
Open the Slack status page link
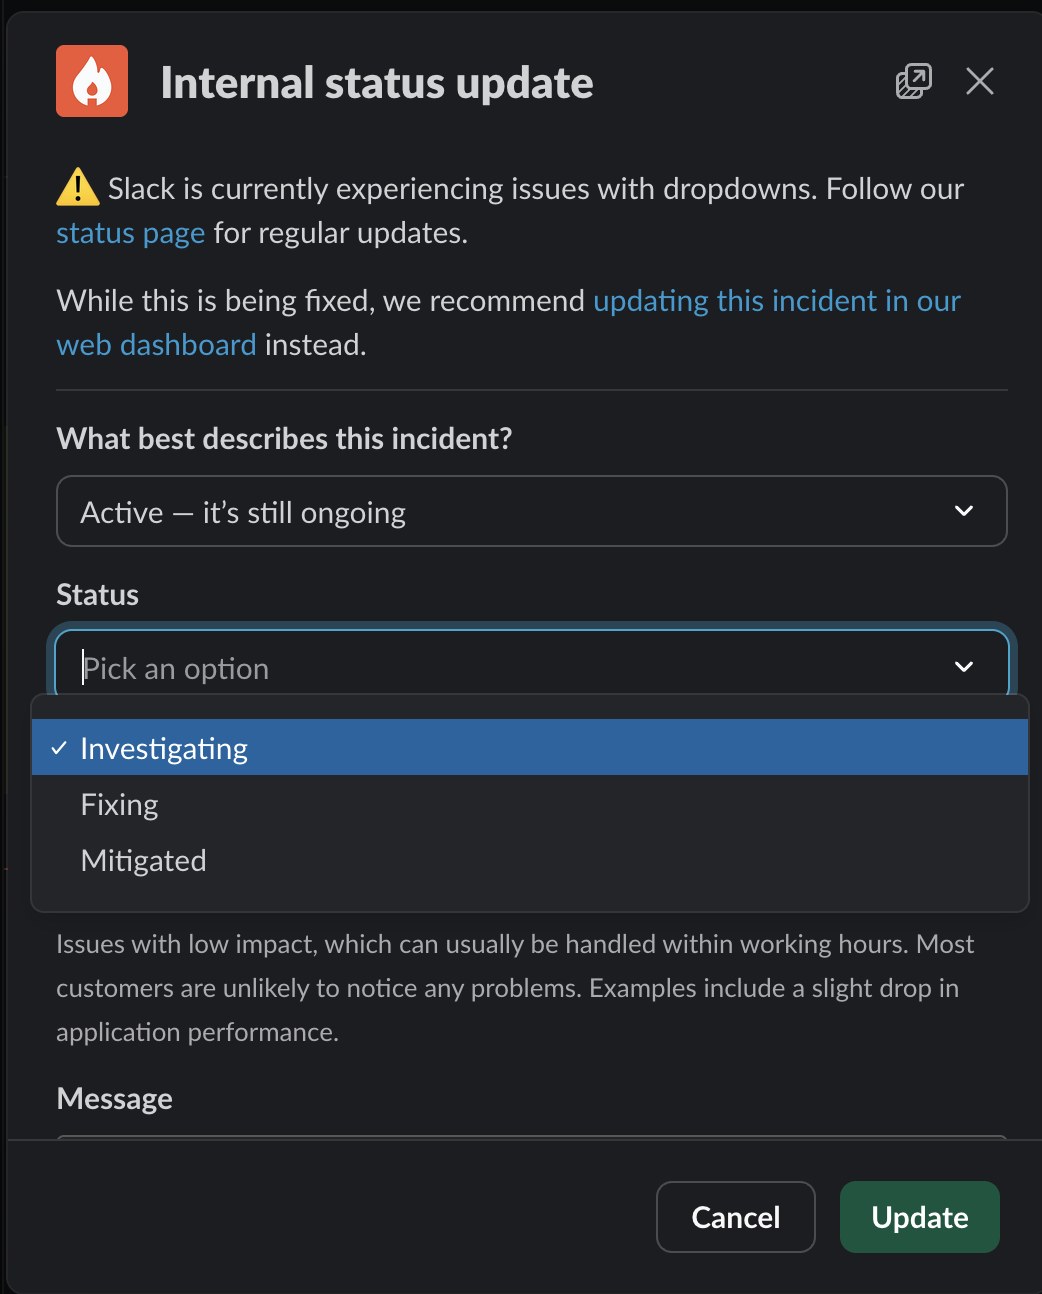click(x=130, y=233)
